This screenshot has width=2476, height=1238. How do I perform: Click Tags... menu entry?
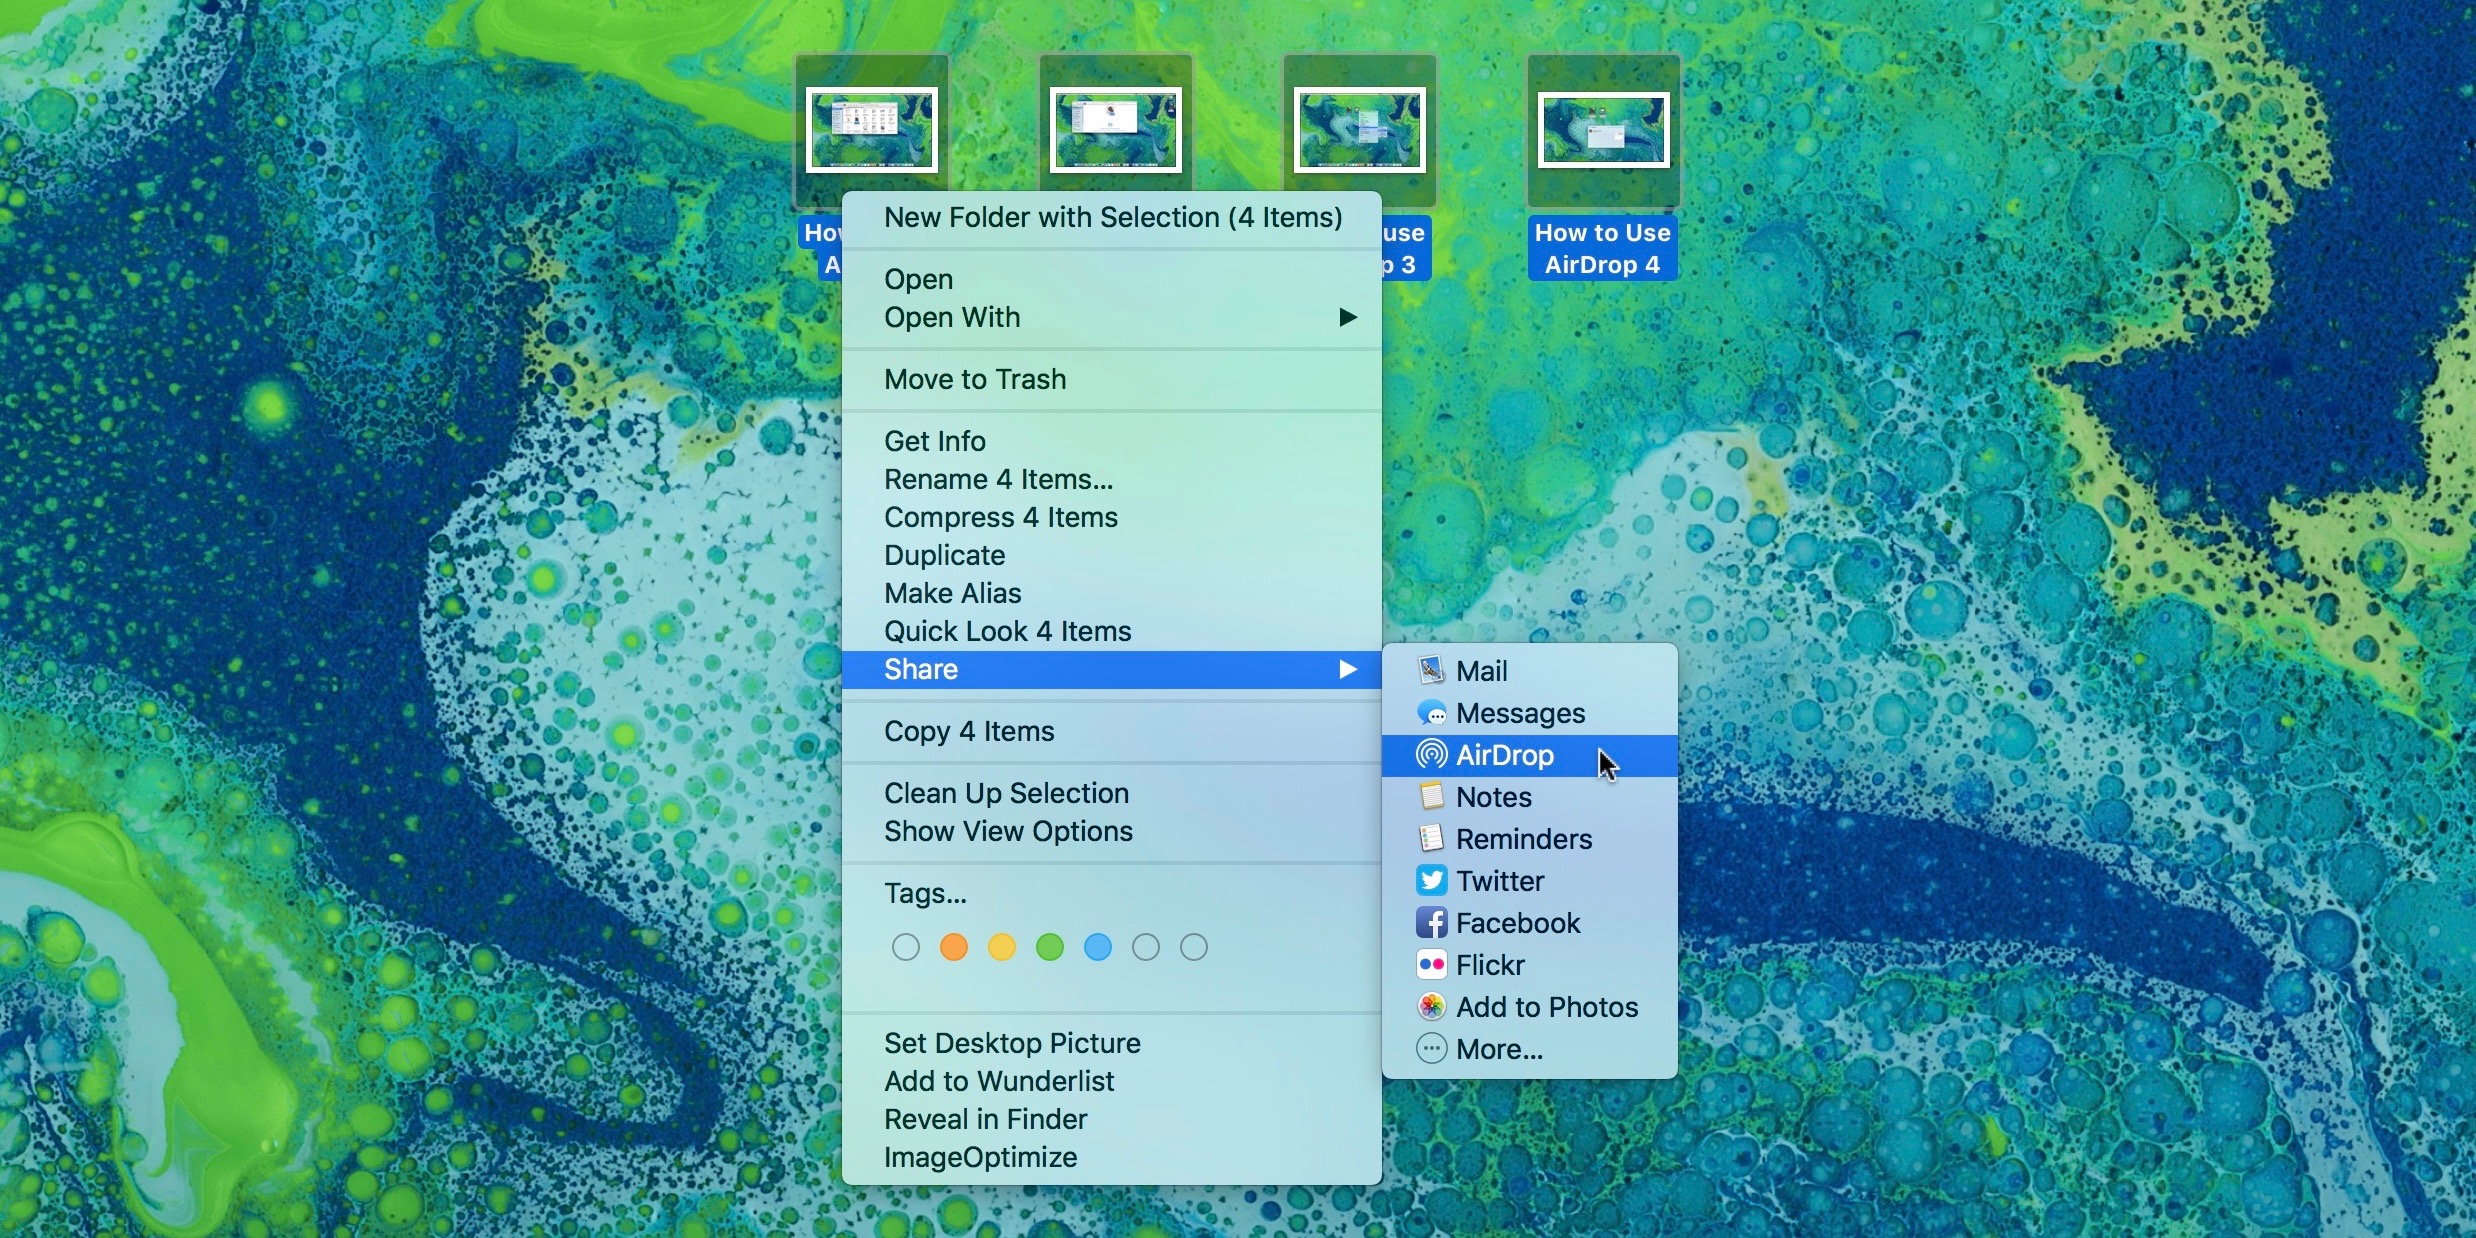coord(925,893)
